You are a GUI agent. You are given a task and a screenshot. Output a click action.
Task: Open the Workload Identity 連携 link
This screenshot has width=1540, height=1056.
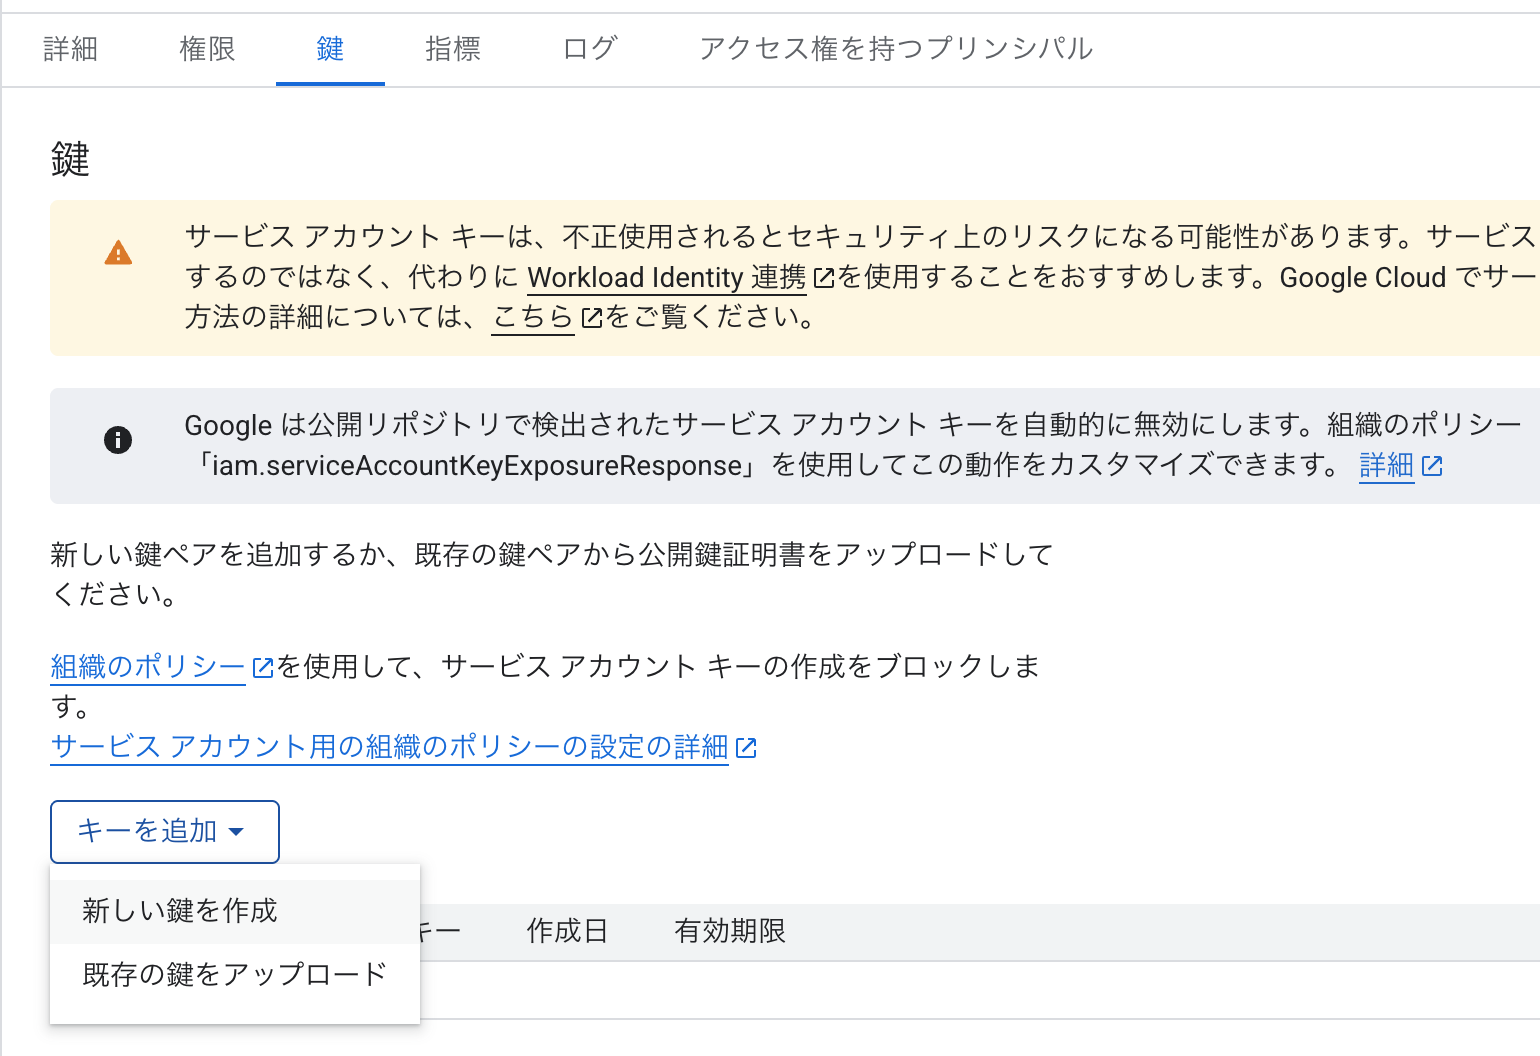tap(666, 277)
